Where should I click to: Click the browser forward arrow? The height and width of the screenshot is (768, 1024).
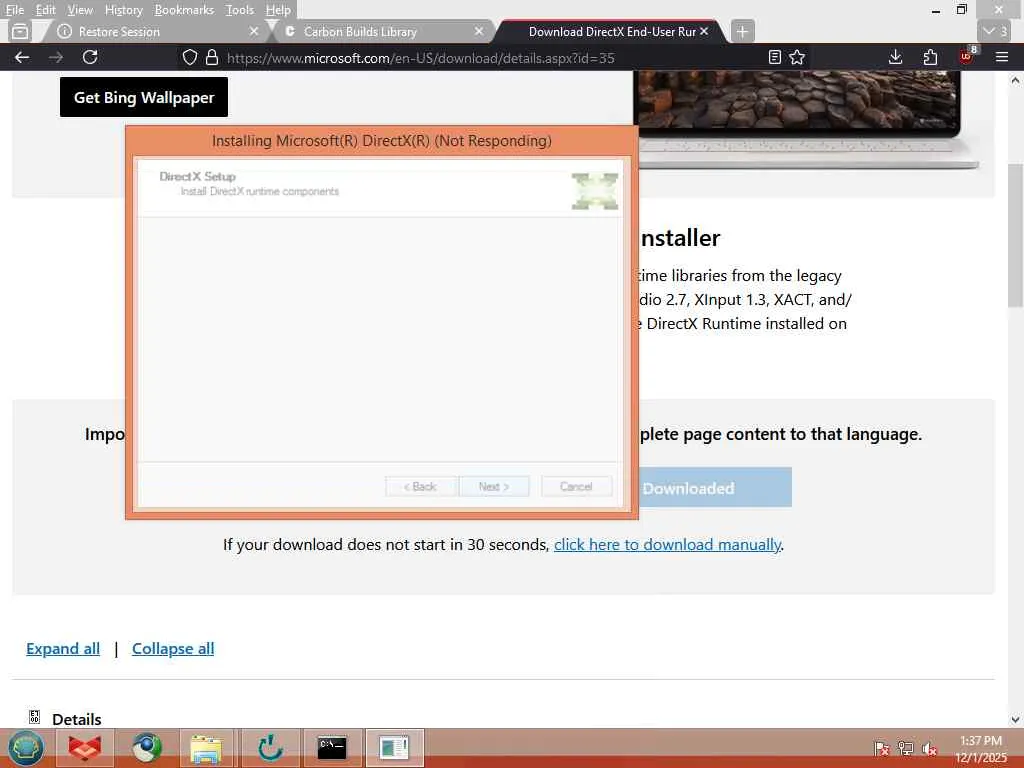56,57
